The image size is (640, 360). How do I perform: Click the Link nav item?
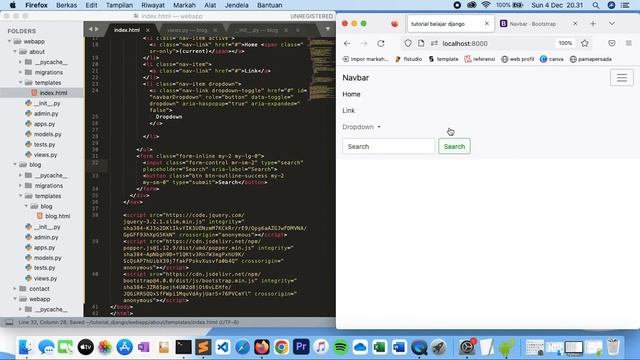click(x=349, y=111)
